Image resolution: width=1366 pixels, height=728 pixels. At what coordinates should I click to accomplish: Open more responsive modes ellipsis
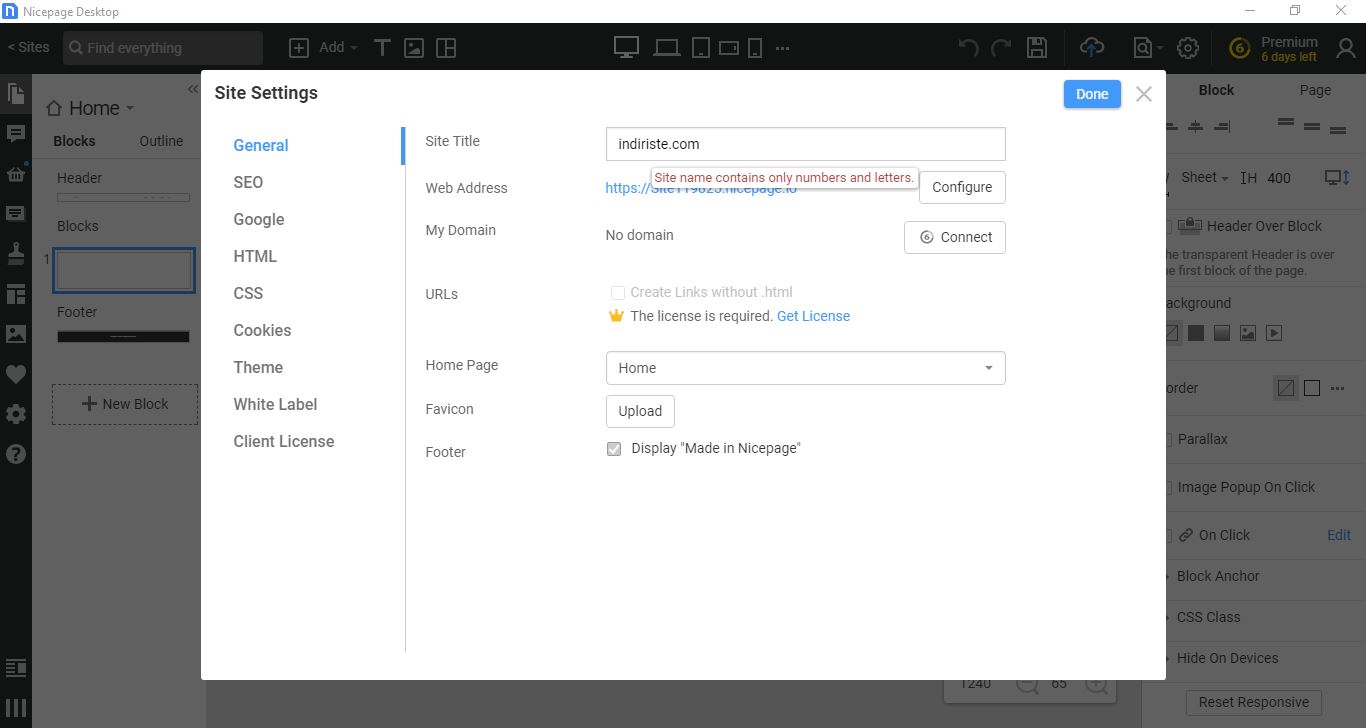point(783,48)
